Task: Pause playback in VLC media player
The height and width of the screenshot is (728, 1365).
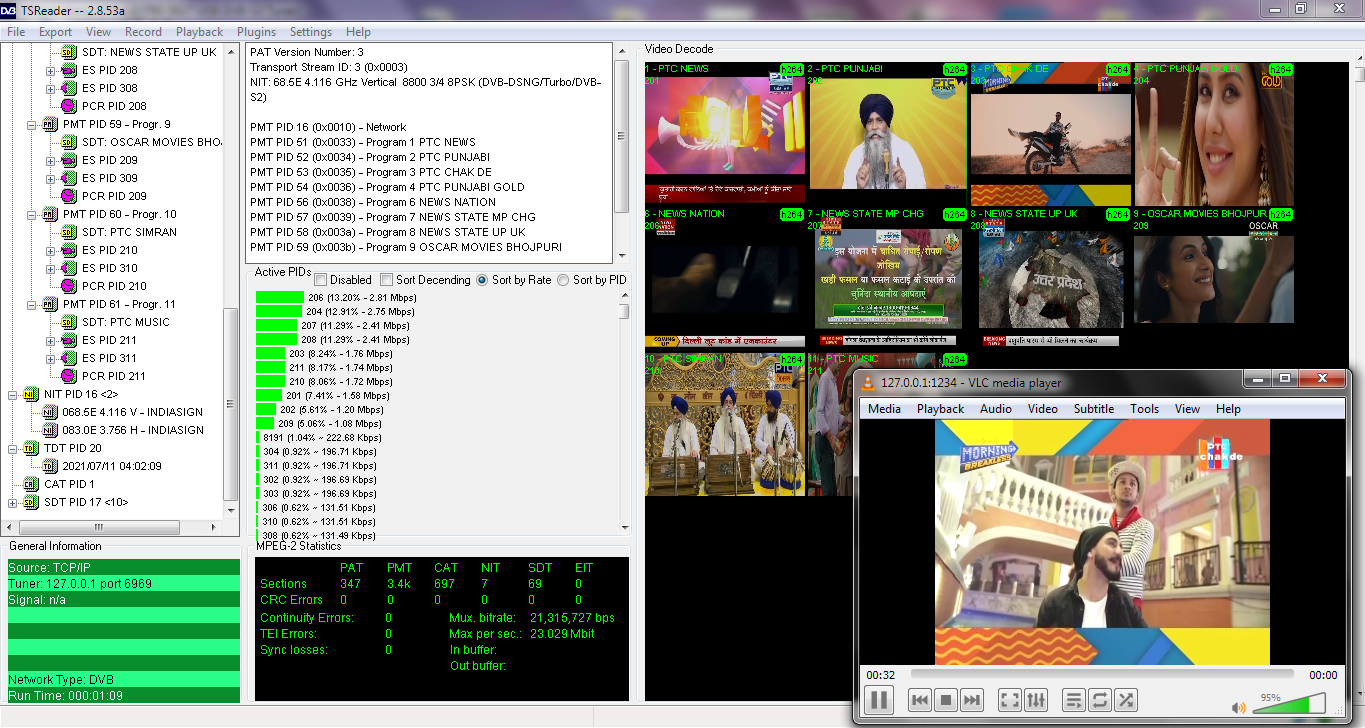Action: point(879,700)
